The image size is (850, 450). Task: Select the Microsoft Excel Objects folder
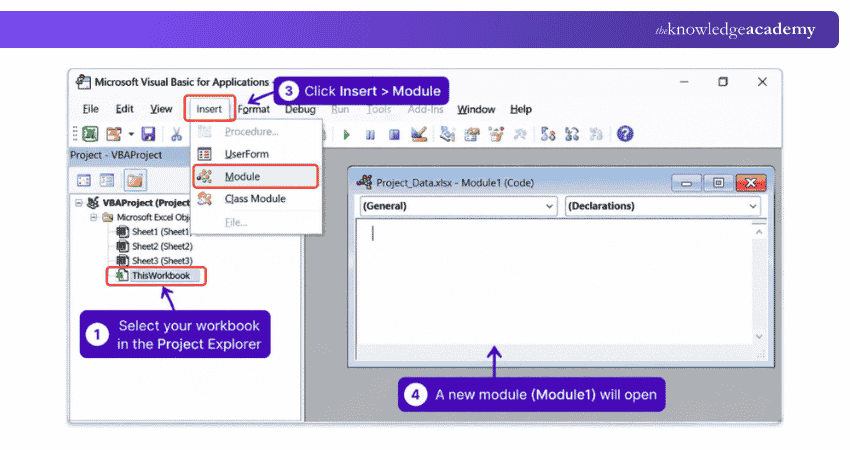tap(153, 217)
